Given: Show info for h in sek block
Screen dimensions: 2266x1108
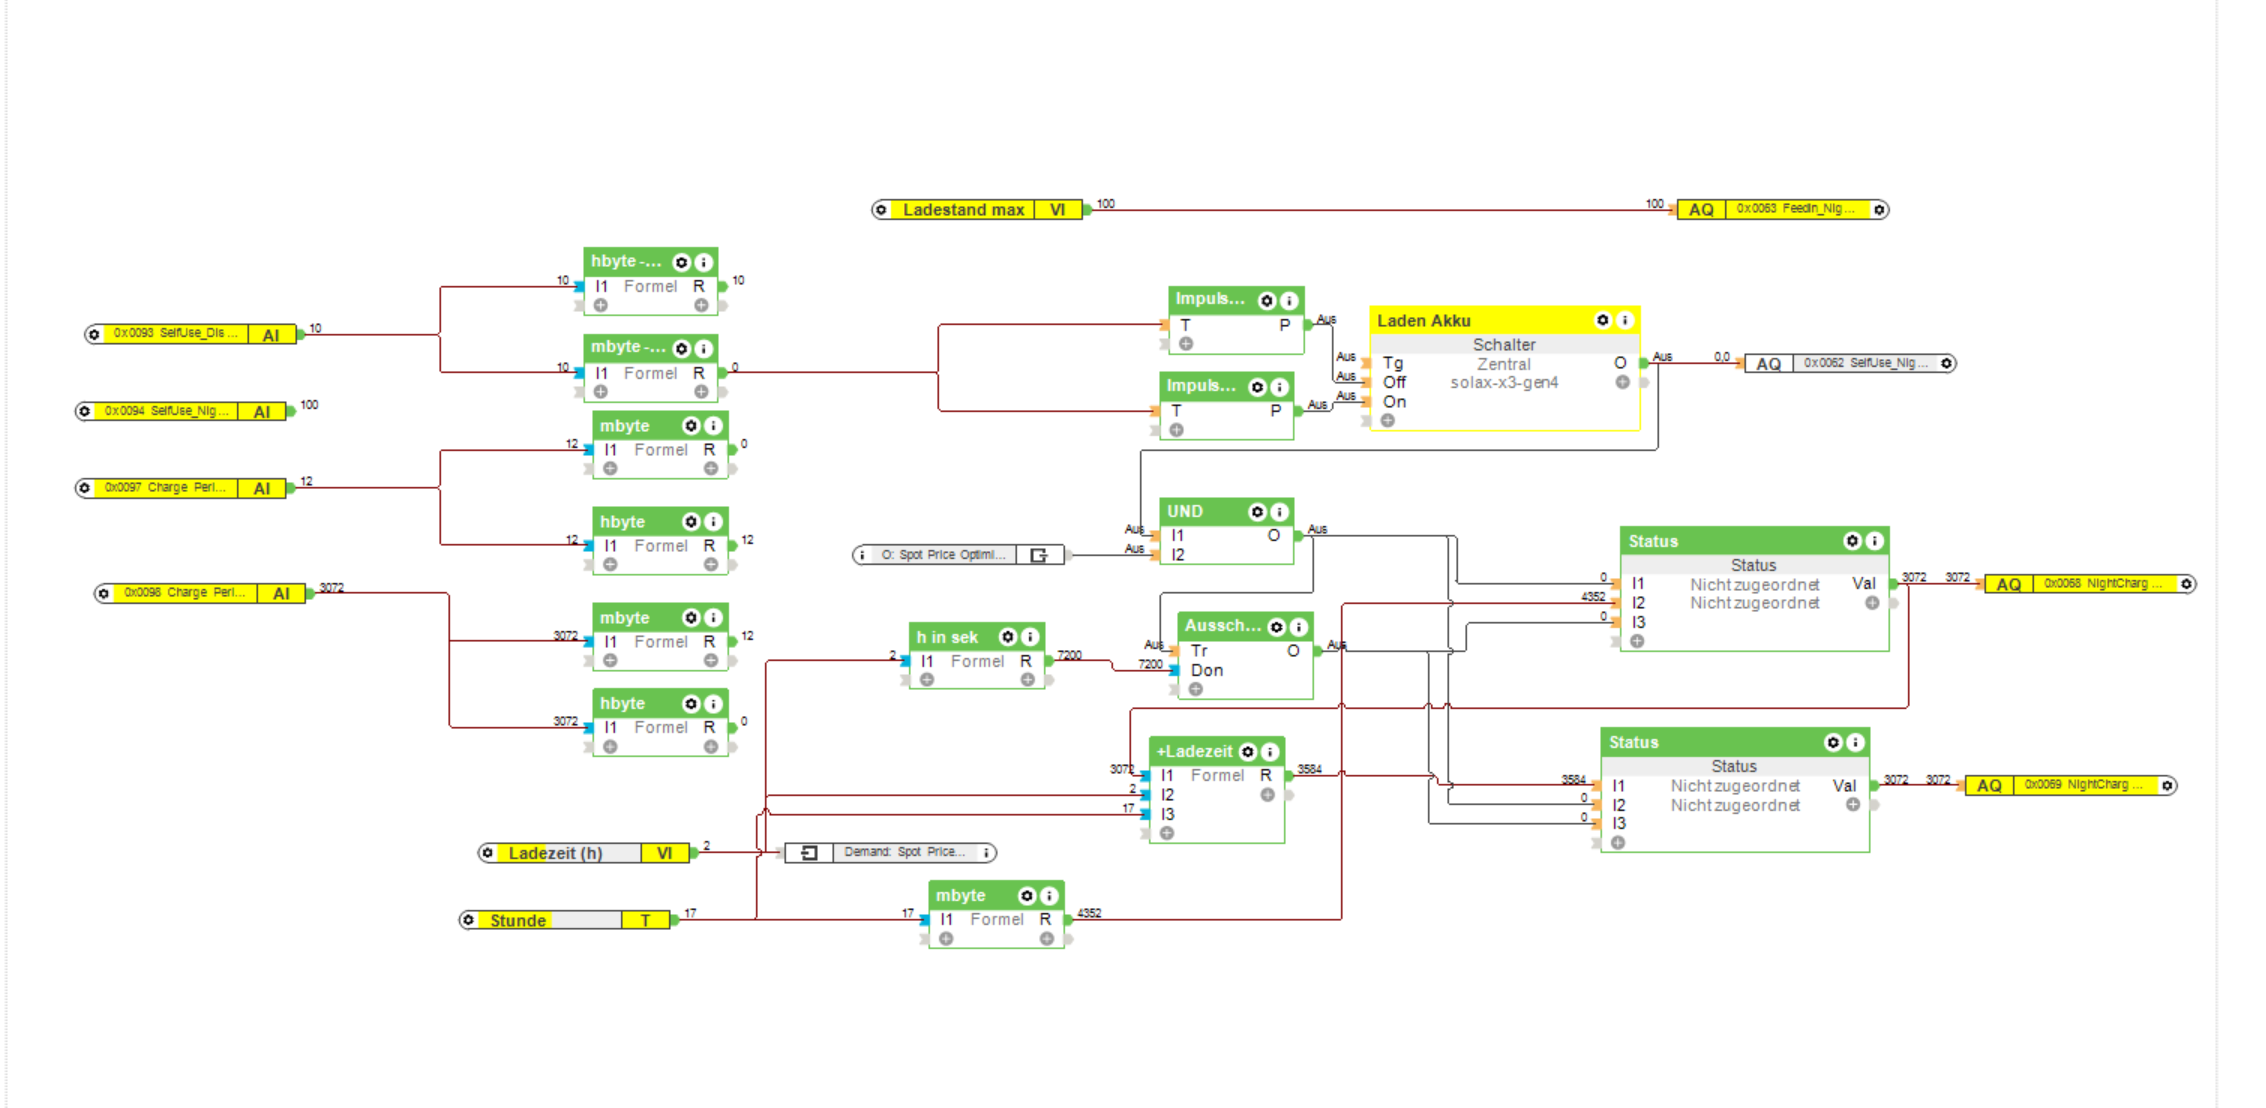Looking at the screenshot, I should point(1030,637).
